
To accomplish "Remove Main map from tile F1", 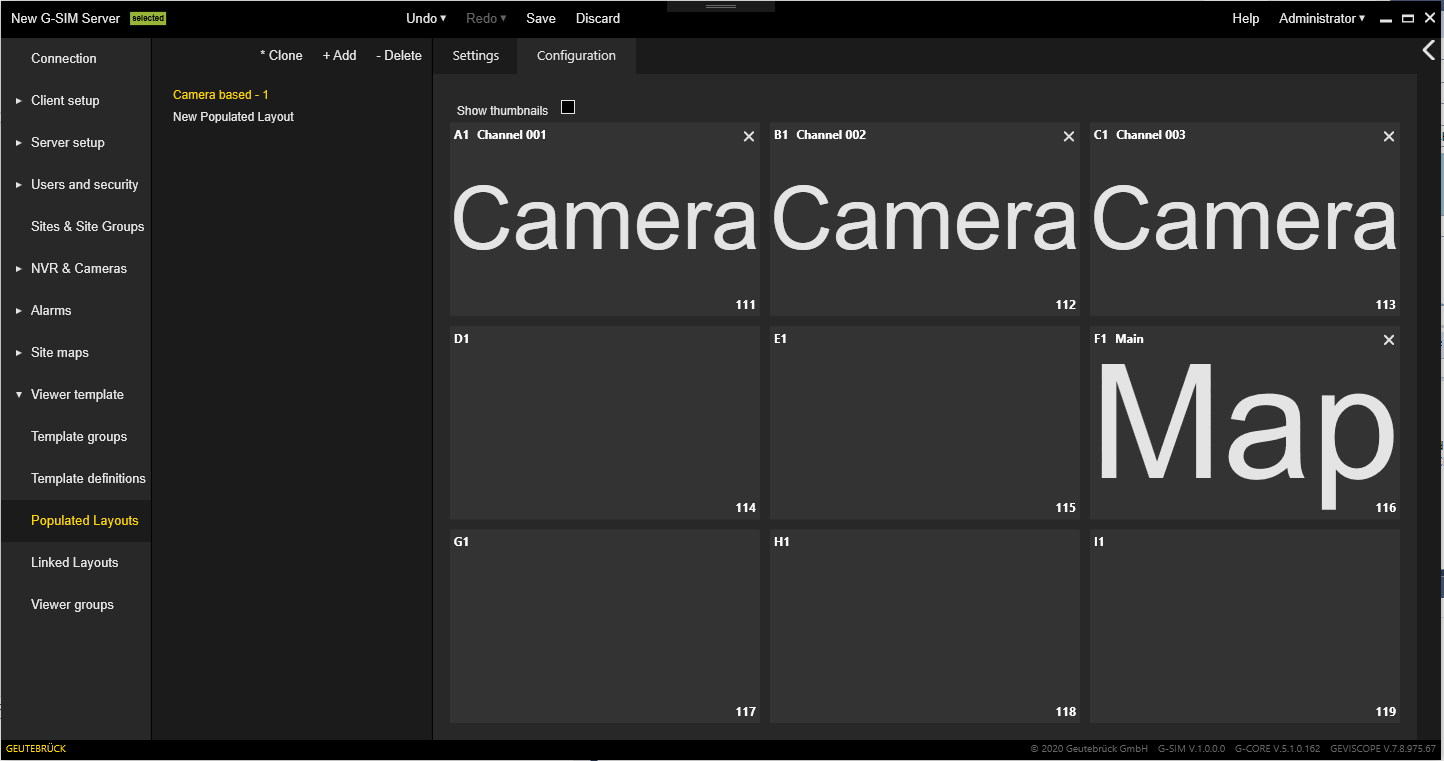I will pos(1389,341).
